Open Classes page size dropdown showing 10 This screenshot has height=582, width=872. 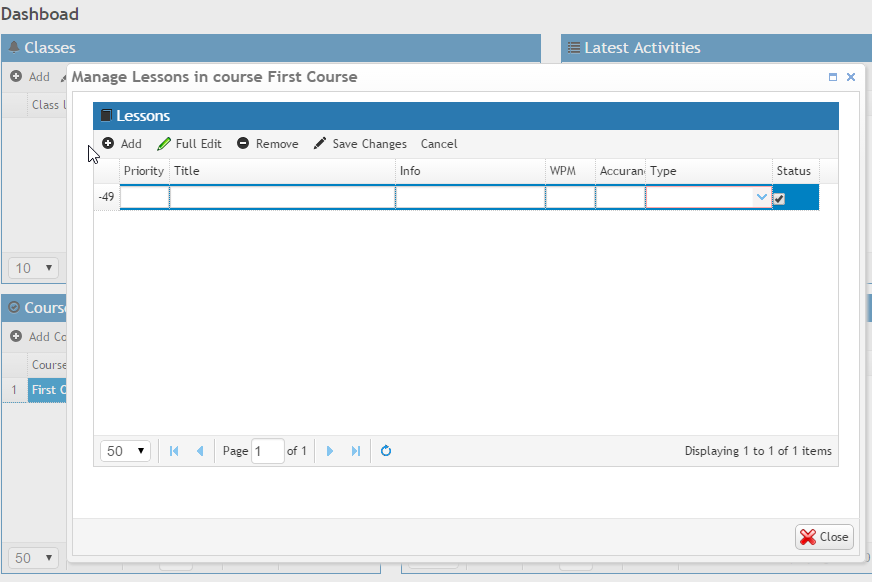(x=33, y=268)
